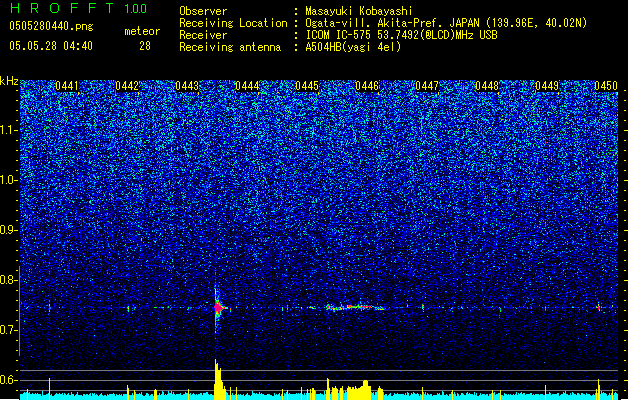Click the bright red meteor echo burst
This screenshot has width=629, height=400.
[x=218, y=308]
